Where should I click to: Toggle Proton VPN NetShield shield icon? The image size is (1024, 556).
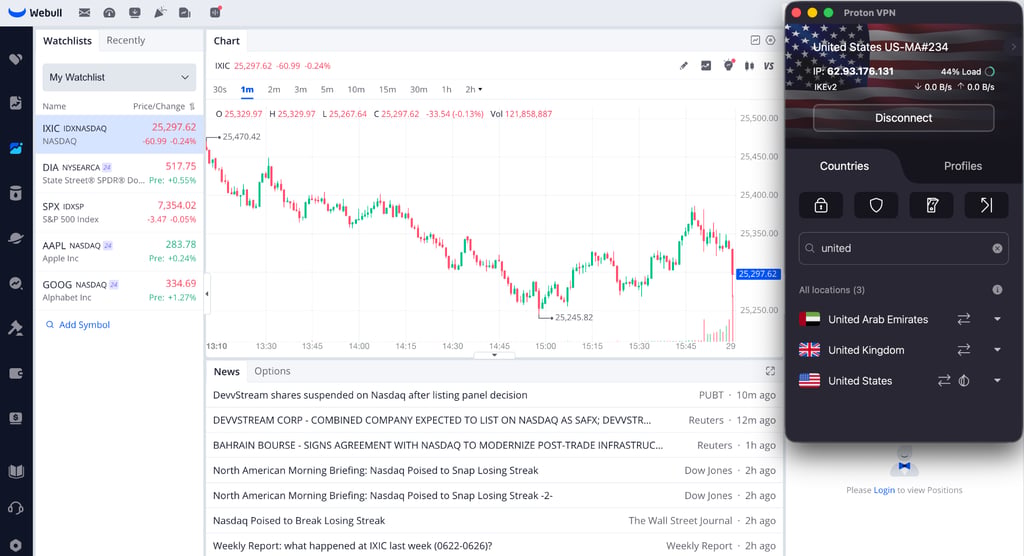coord(876,205)
